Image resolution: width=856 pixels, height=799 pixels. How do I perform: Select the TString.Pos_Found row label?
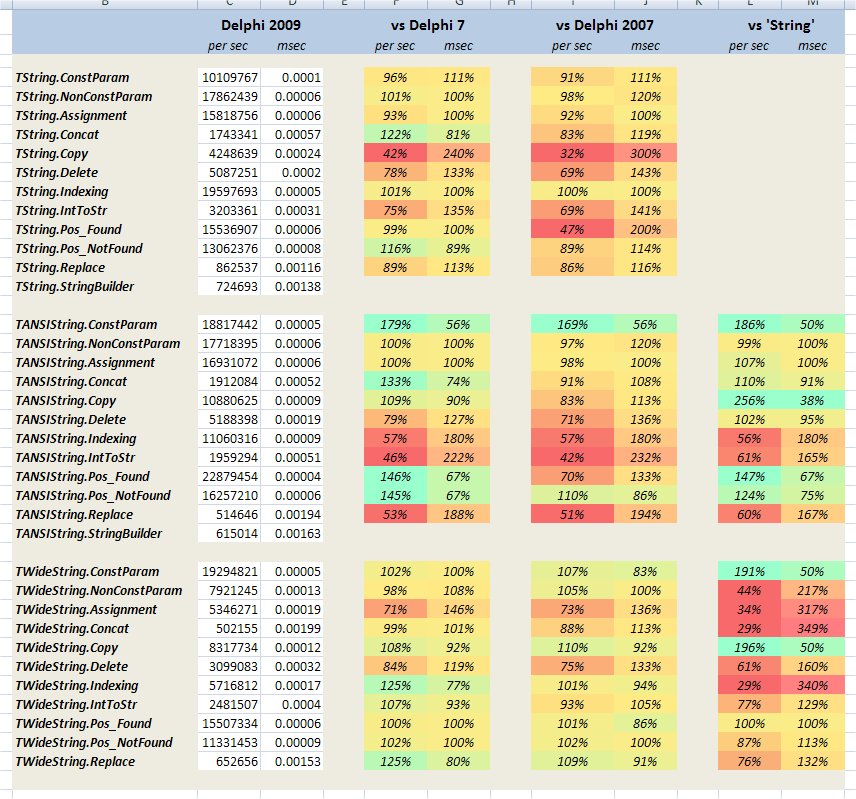click(x=68, y=229)
